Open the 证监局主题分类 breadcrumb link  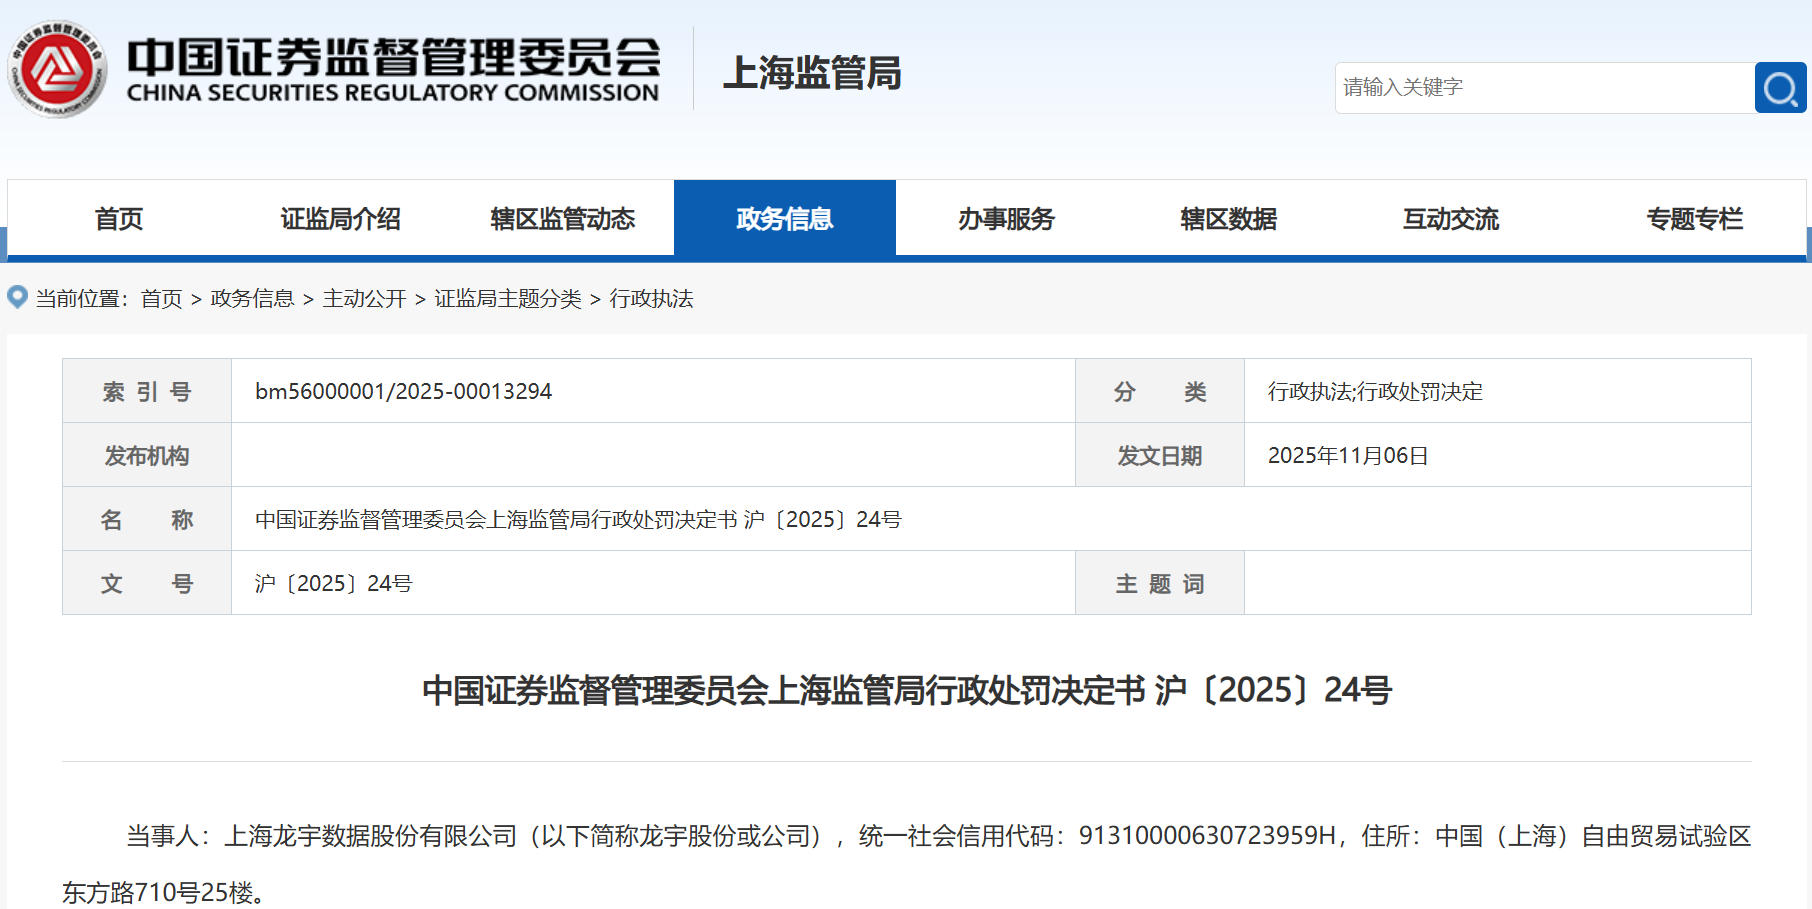(x=507, y=299)
